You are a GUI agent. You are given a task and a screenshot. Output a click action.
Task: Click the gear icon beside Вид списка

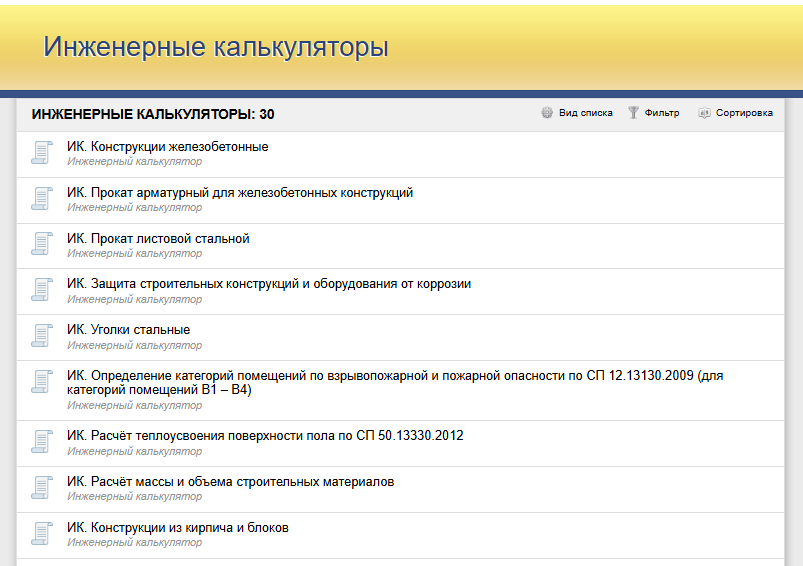point(547,113)
